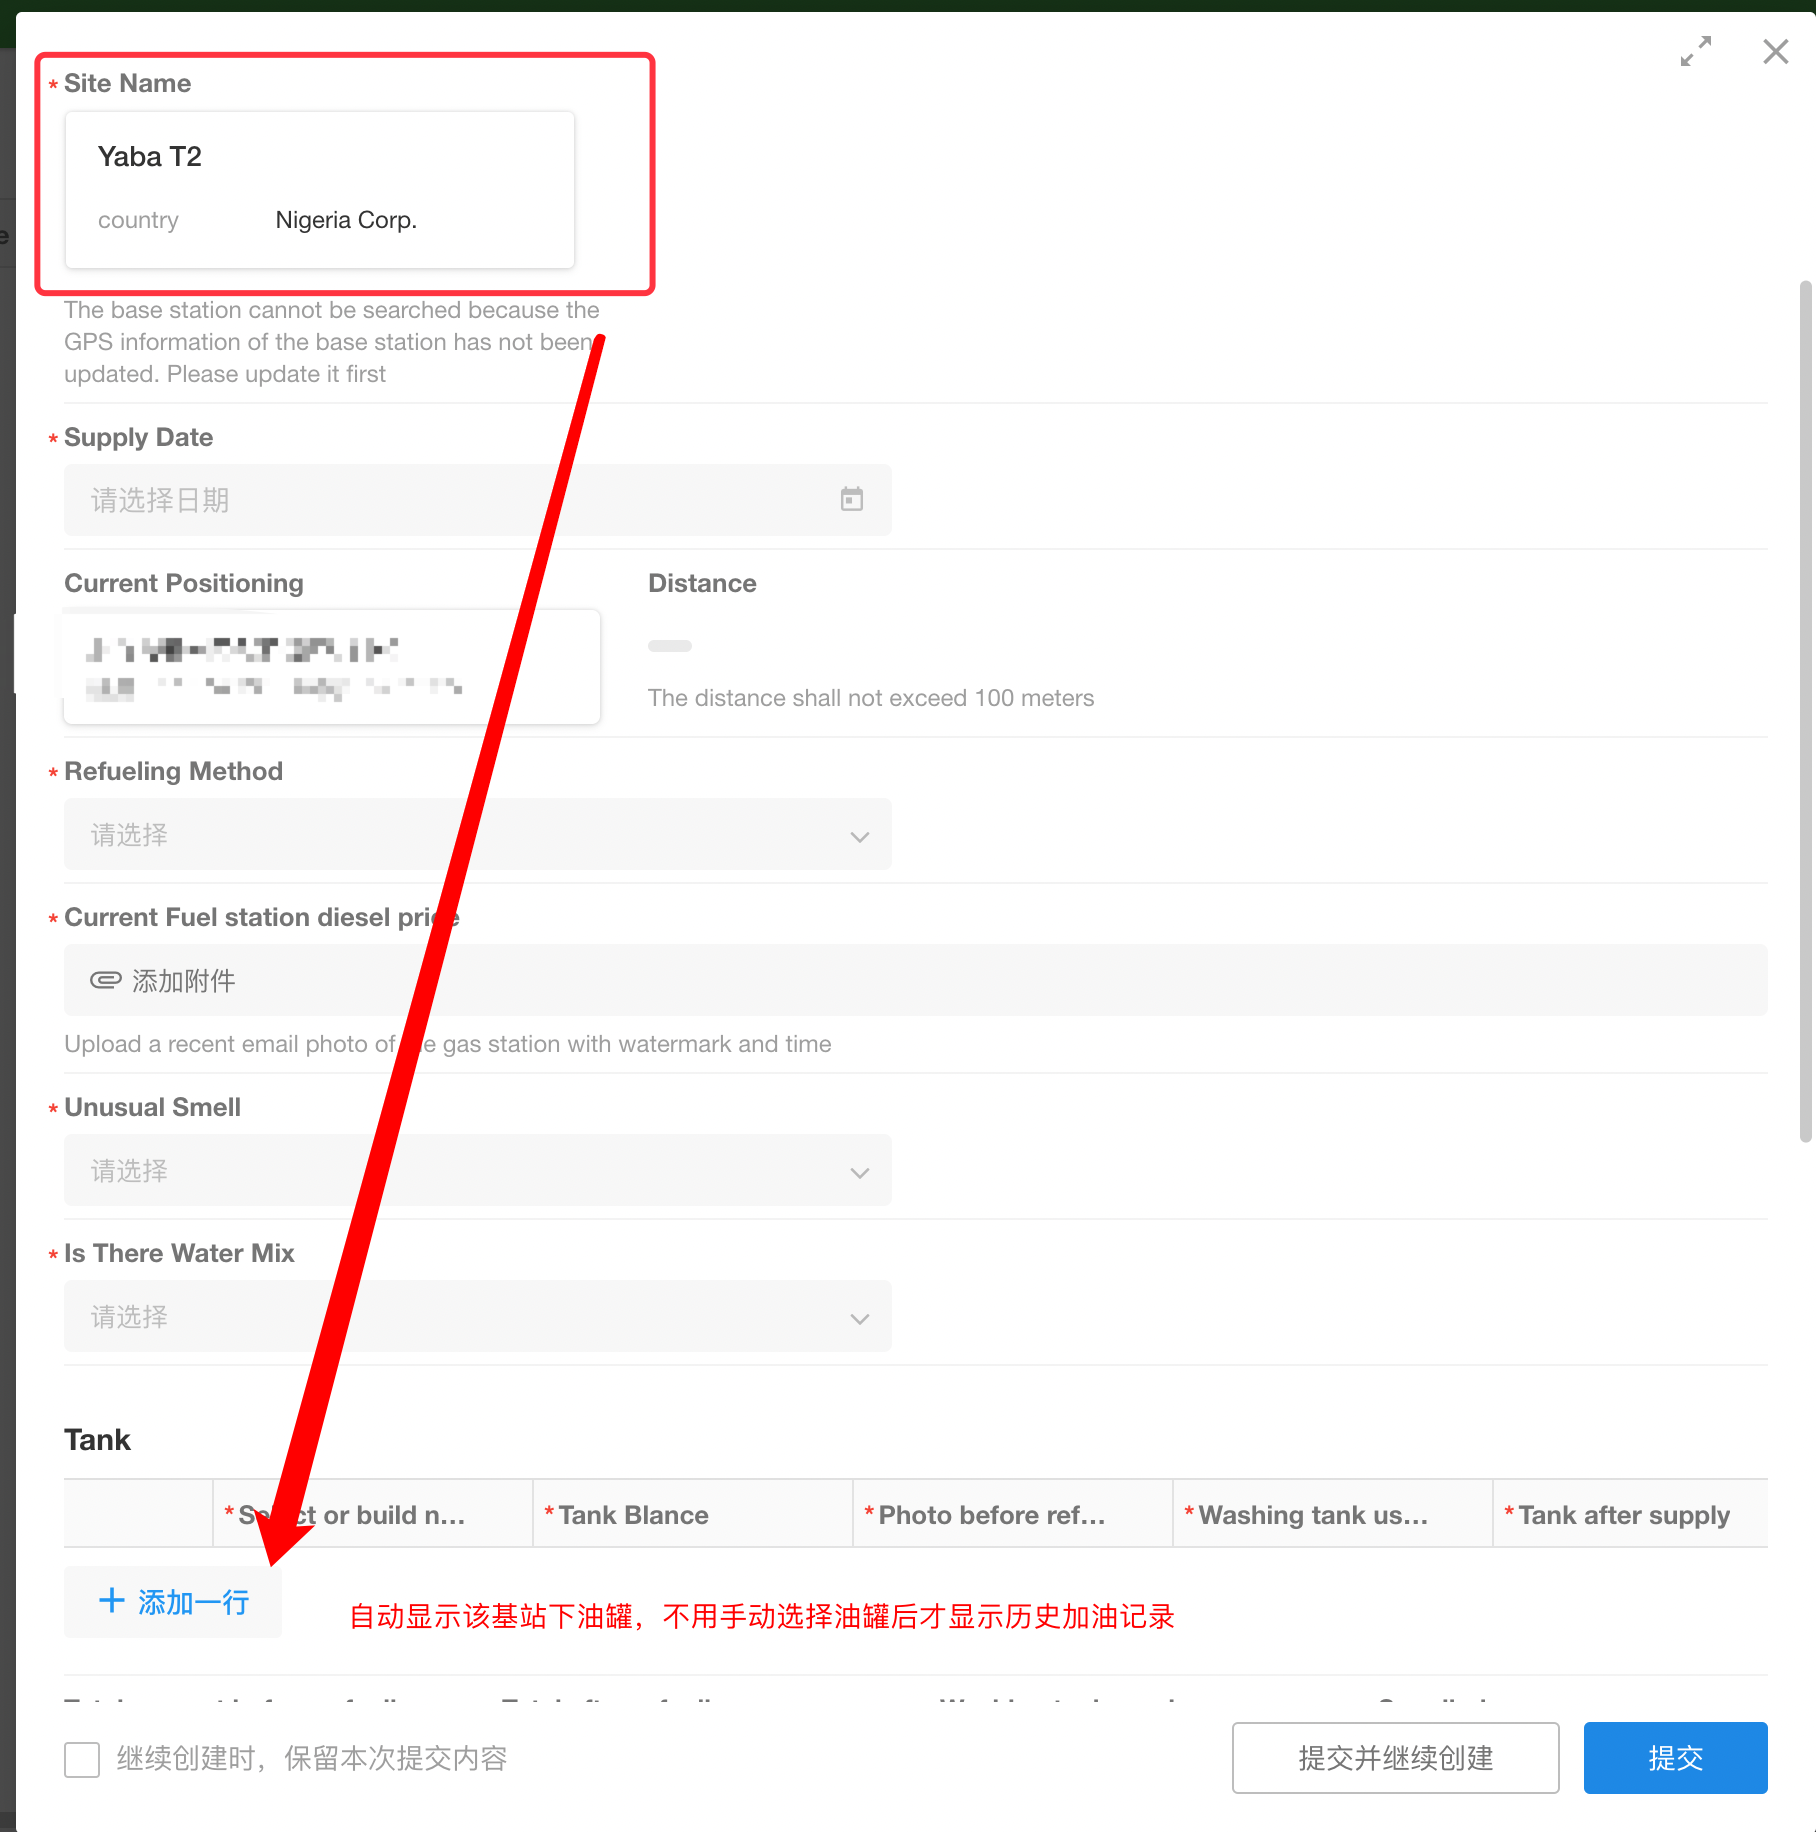The image size is (1816, 1832).
Task: Close the form dialog with X
Action: click(x=1775, y=51)
